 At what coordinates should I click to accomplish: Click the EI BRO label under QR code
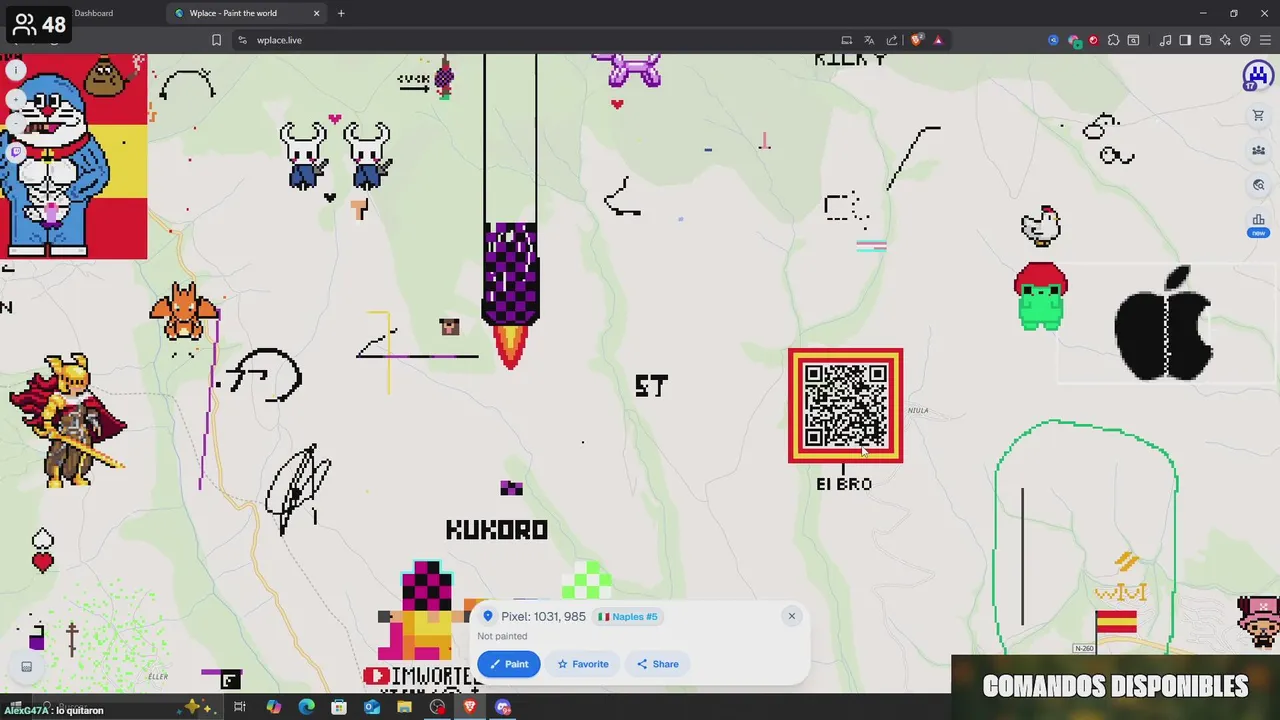tap(844, 484)
